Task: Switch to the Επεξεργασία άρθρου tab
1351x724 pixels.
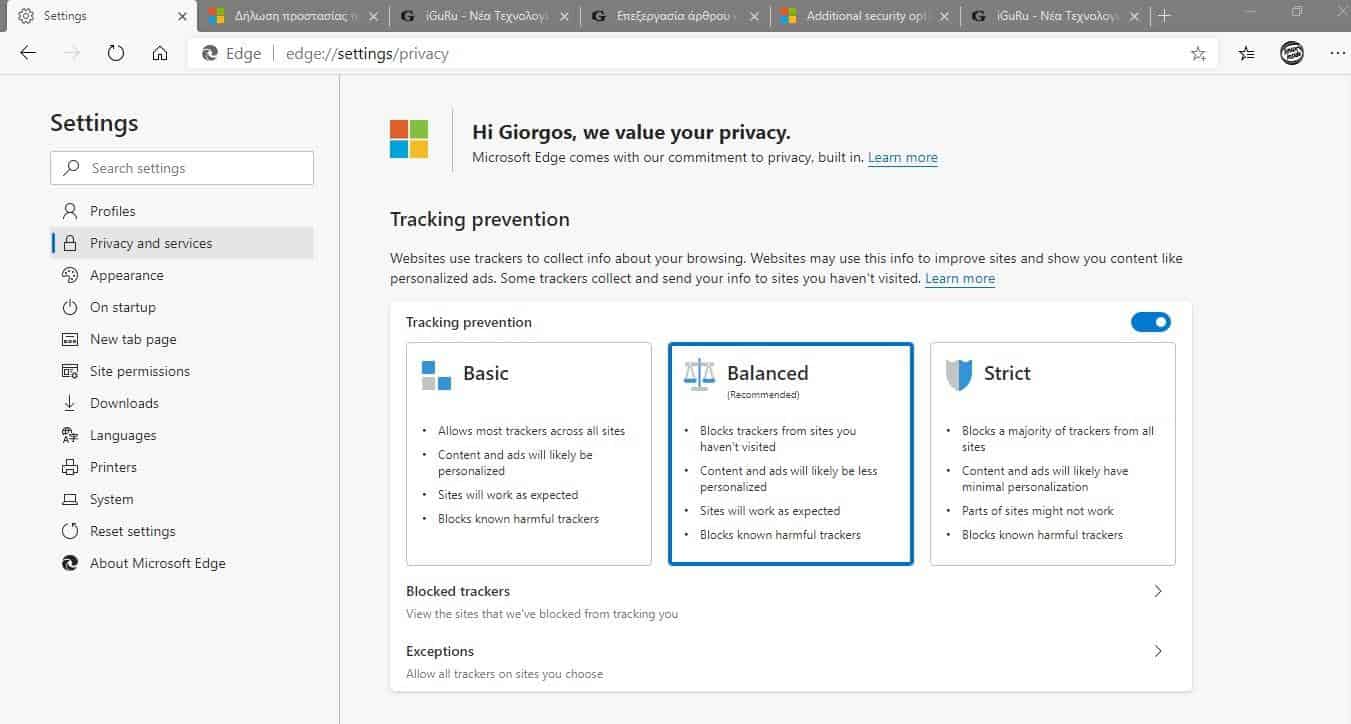Action: pyautogui.click(x=675, y=16)
